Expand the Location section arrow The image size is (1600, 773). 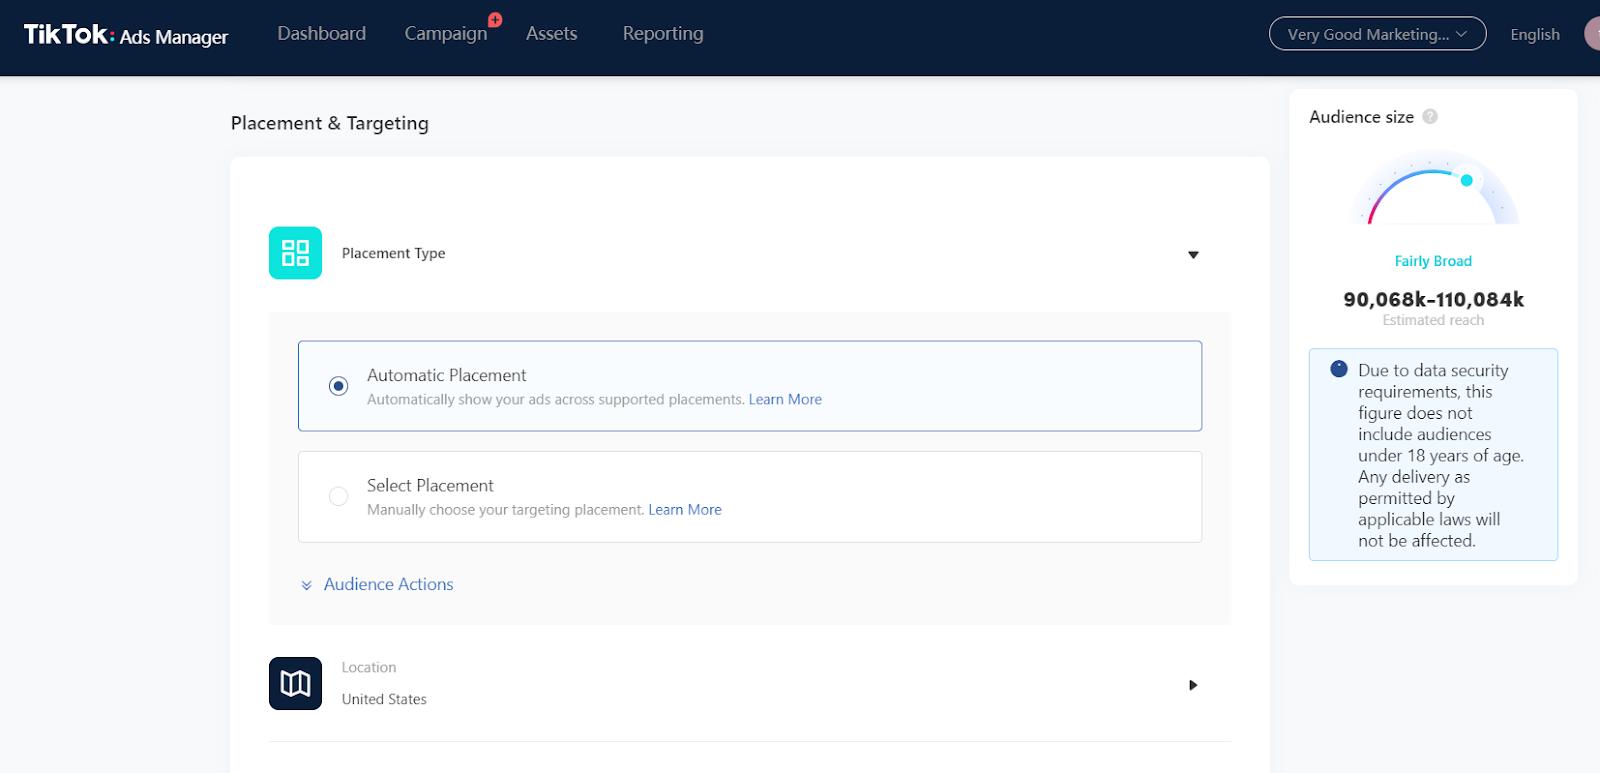[1193, 685]
